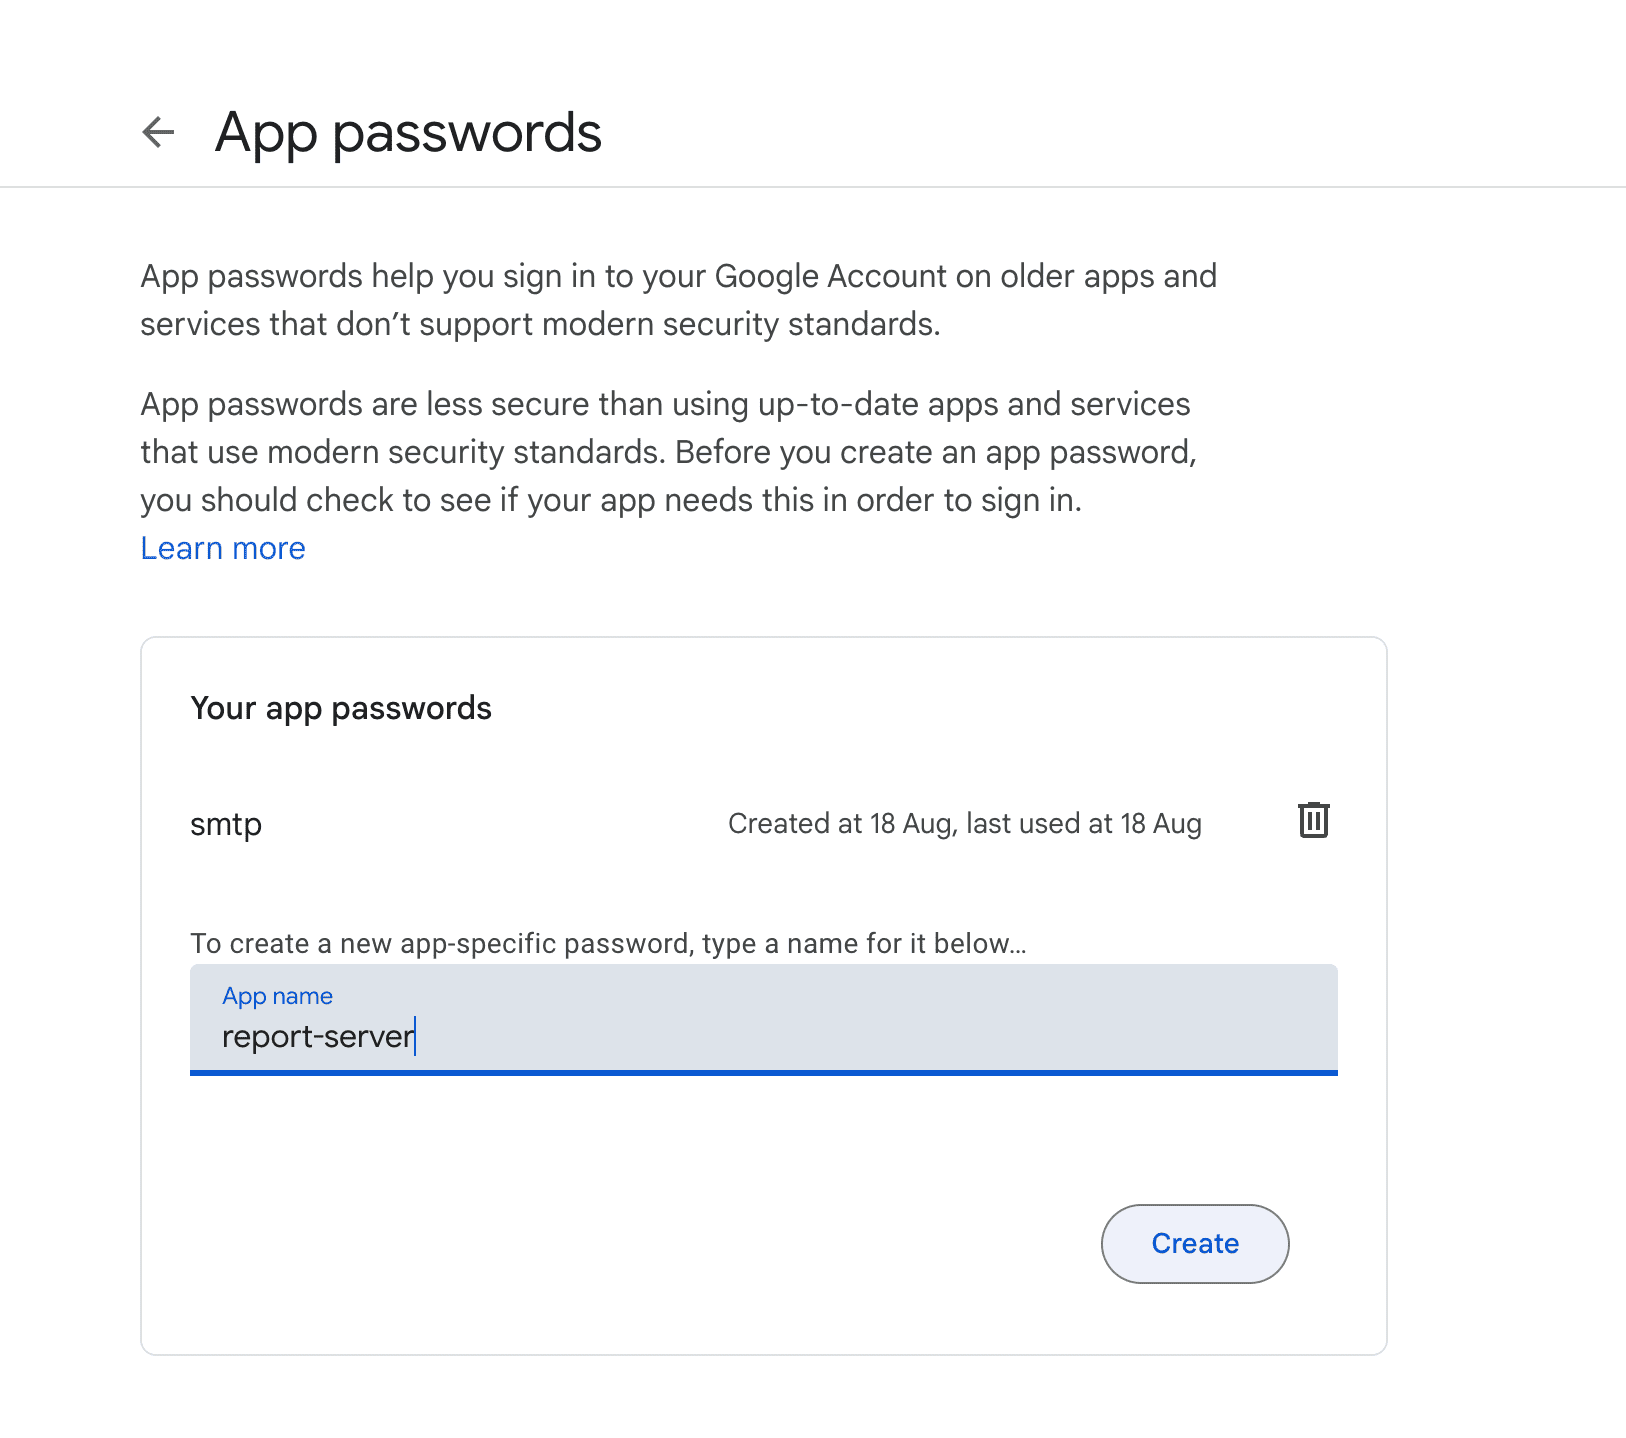Click the App name floating label
Image resolution: width=1626 pixels, height=1438 pixels.
277,996
